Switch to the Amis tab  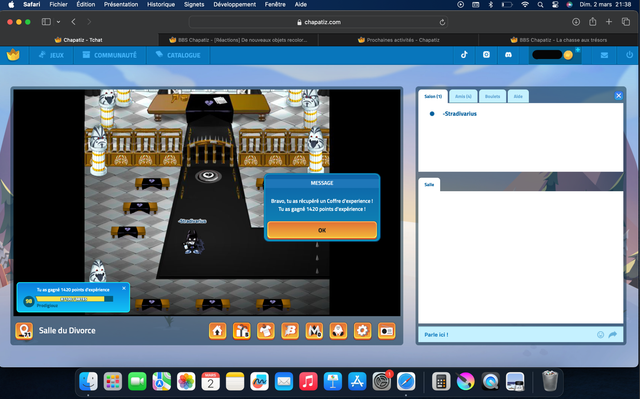(x=463, y=96)
